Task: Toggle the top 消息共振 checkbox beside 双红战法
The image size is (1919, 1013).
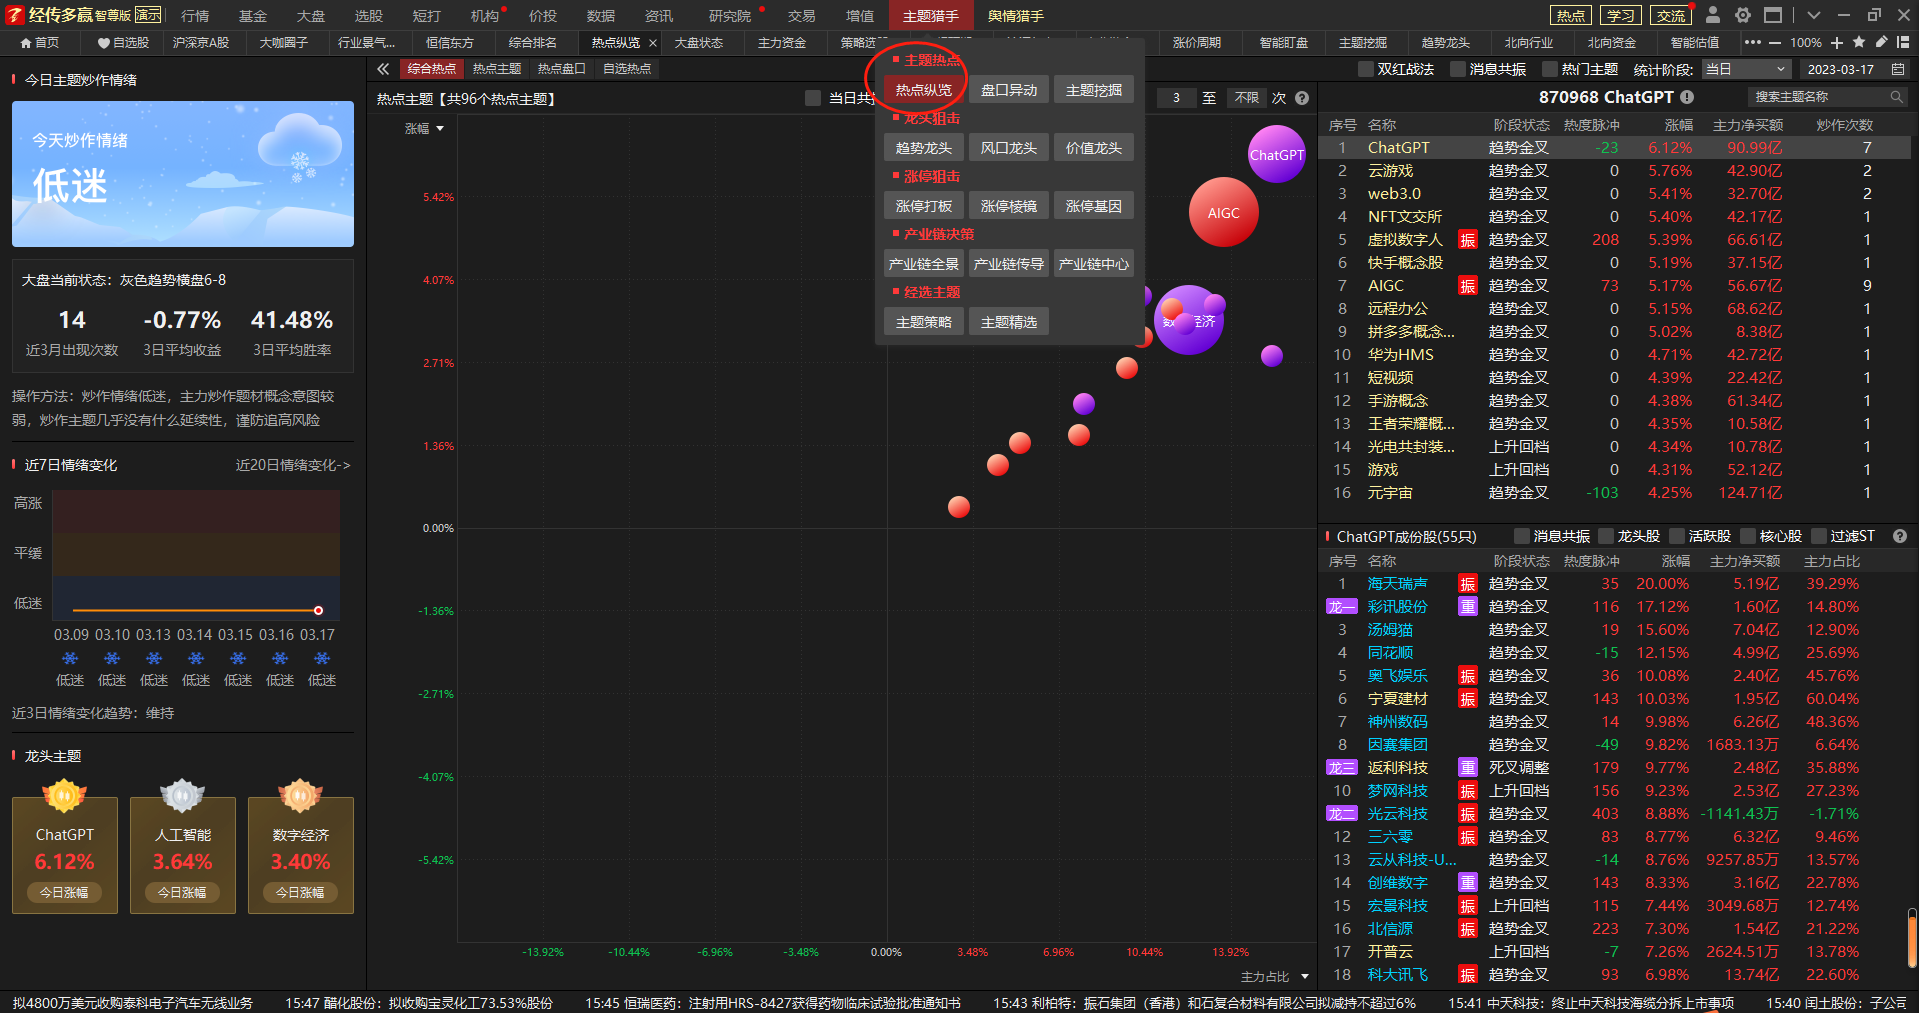Action: [x=1457, y=69]
